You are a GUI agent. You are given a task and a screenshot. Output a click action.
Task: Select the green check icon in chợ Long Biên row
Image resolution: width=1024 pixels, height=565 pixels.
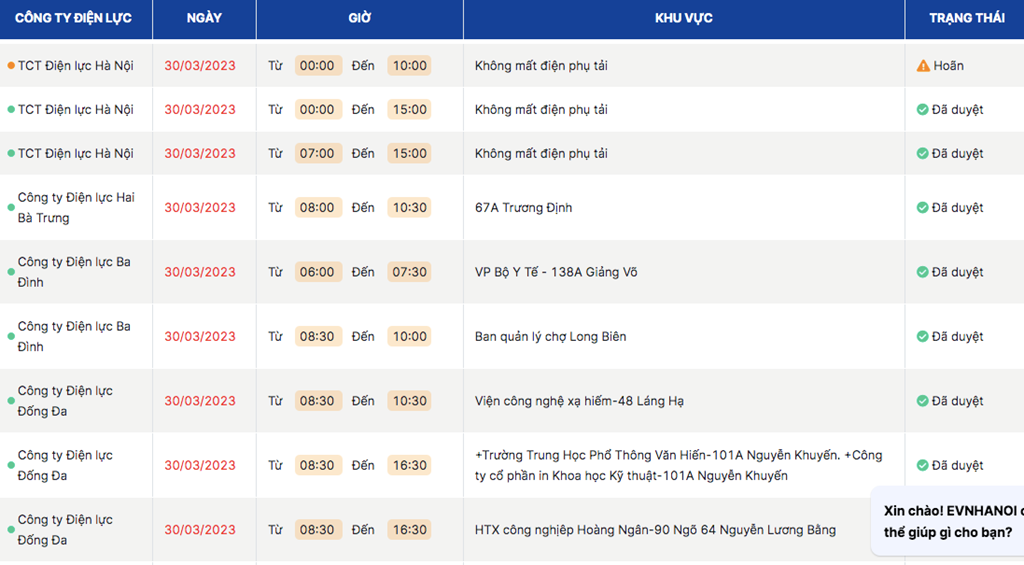(x=923, y=337)
